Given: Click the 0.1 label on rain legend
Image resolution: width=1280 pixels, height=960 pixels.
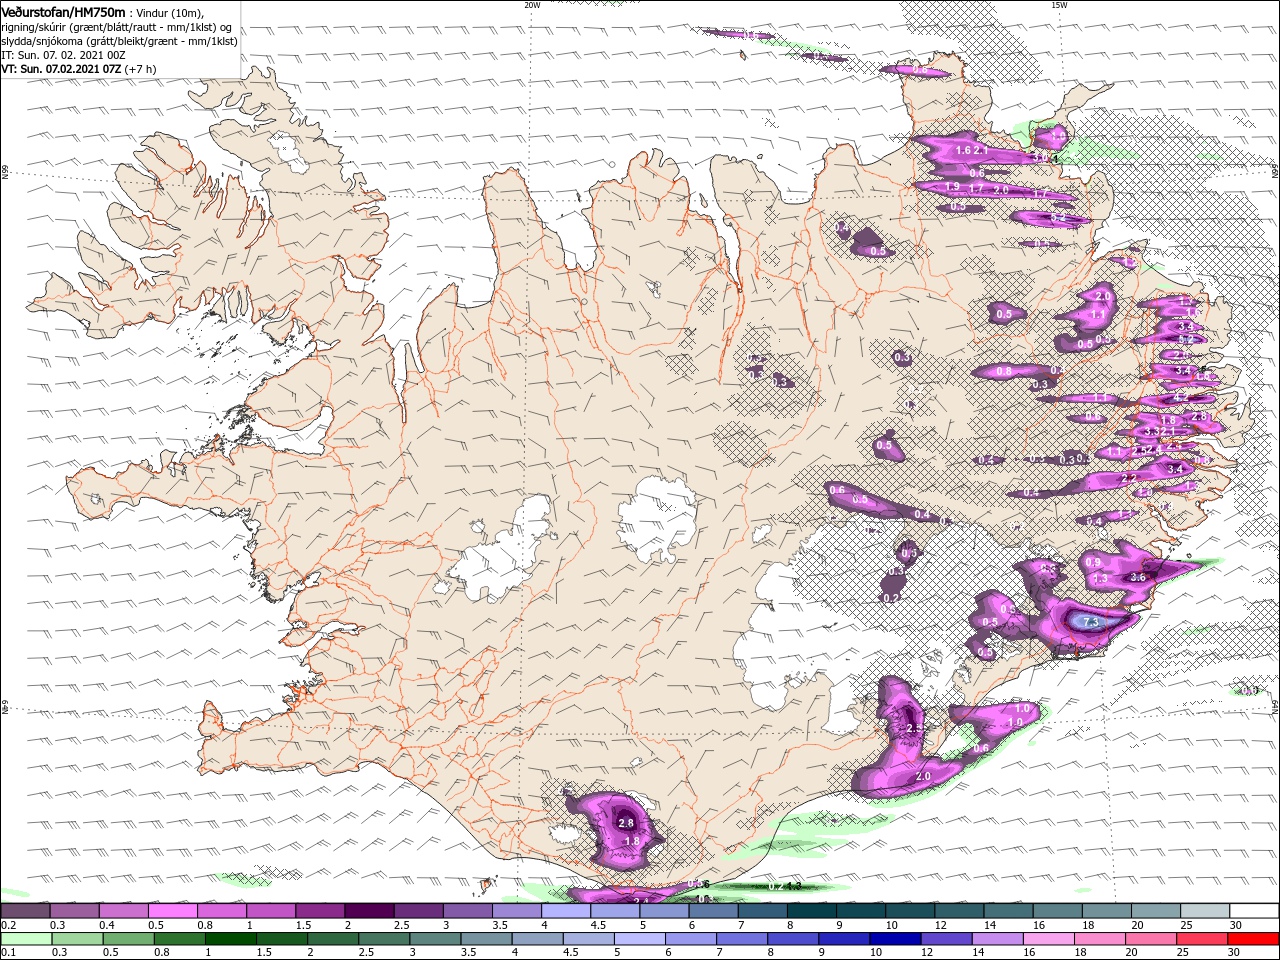Looking at the screenshot, I should [x=8, y=952].
